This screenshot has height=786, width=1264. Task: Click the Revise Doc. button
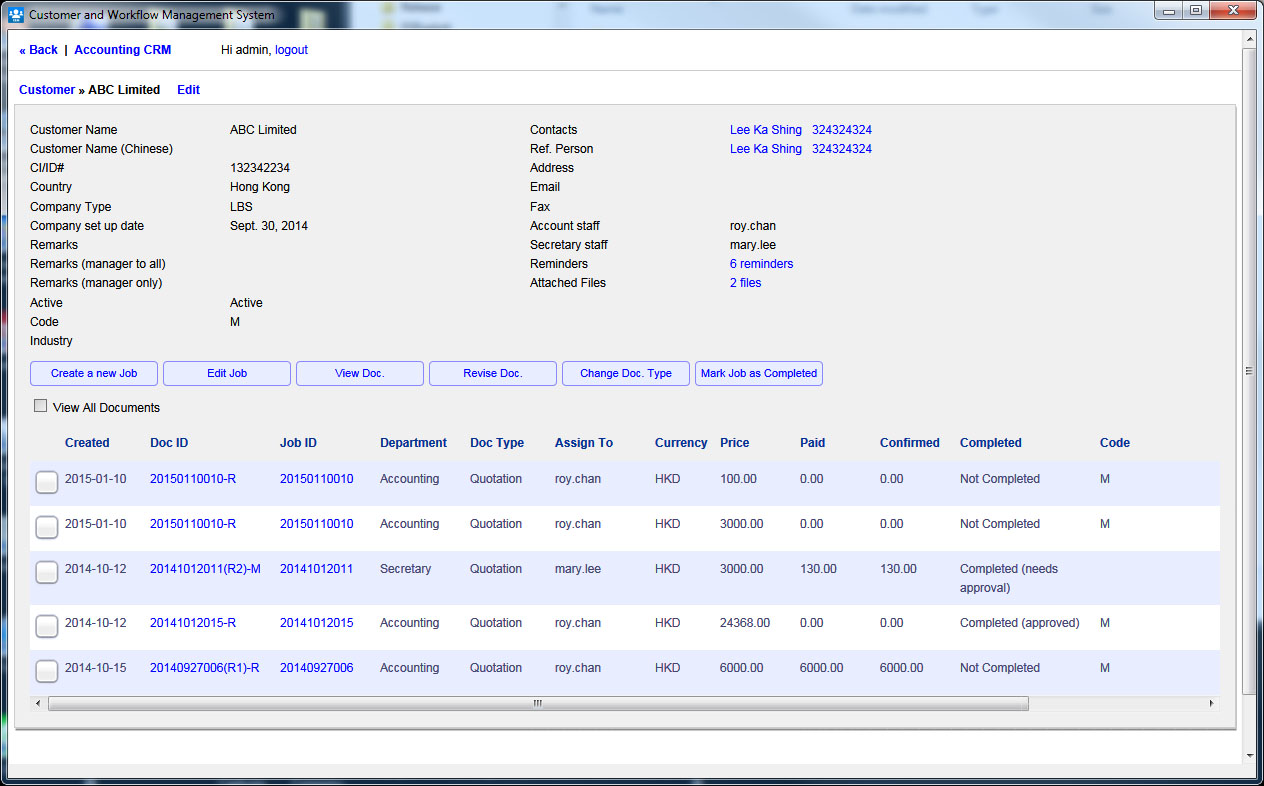pos(493,373)
